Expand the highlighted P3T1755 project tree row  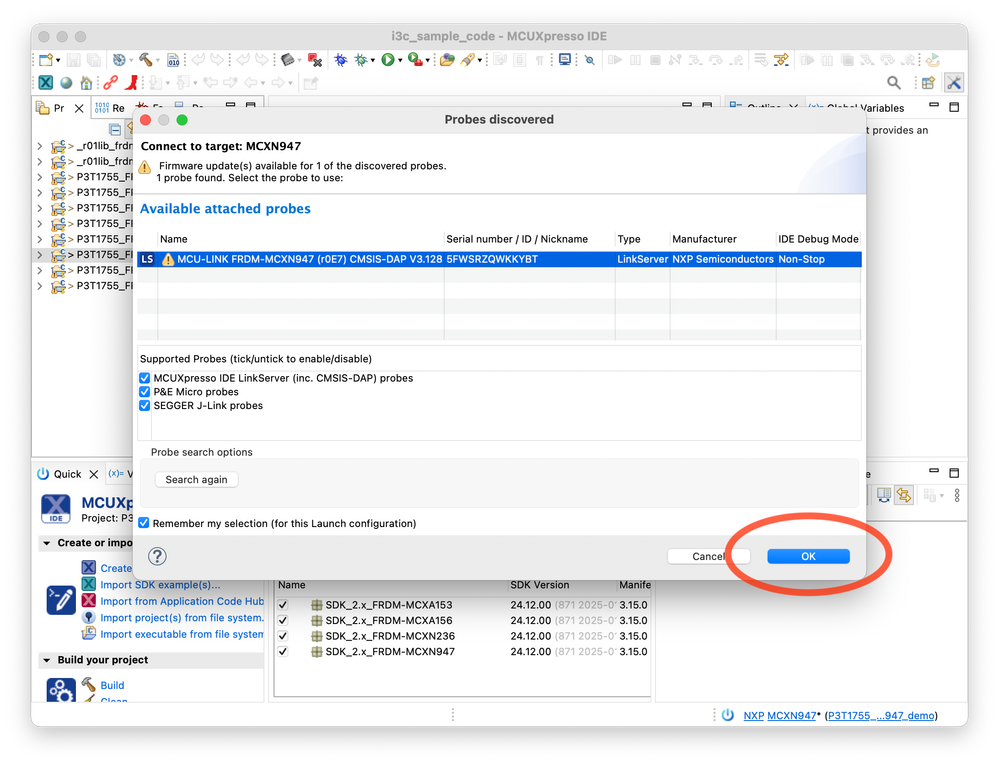tap(40, 255)
